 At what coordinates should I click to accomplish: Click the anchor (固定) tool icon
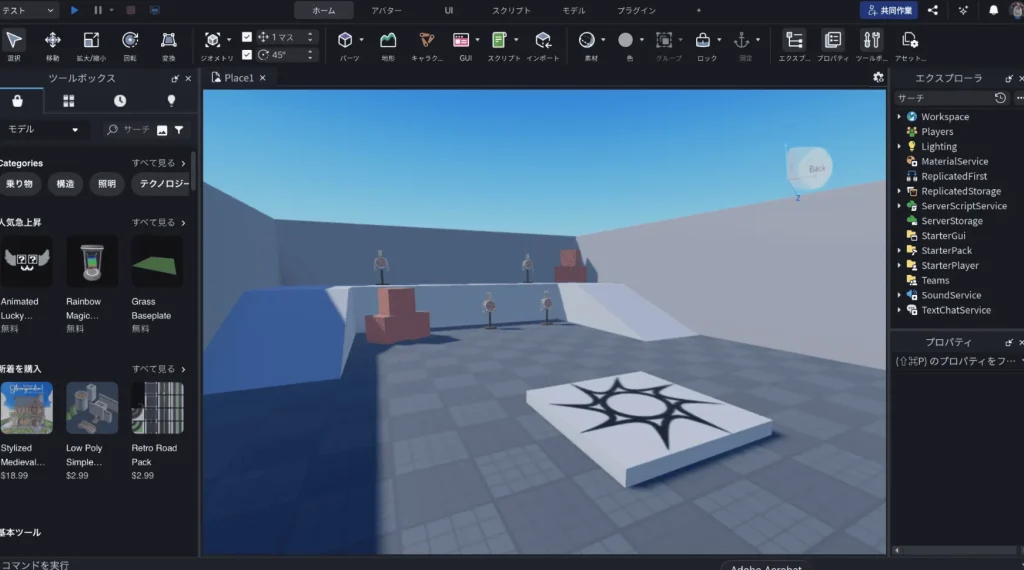[x=741, y=40]
